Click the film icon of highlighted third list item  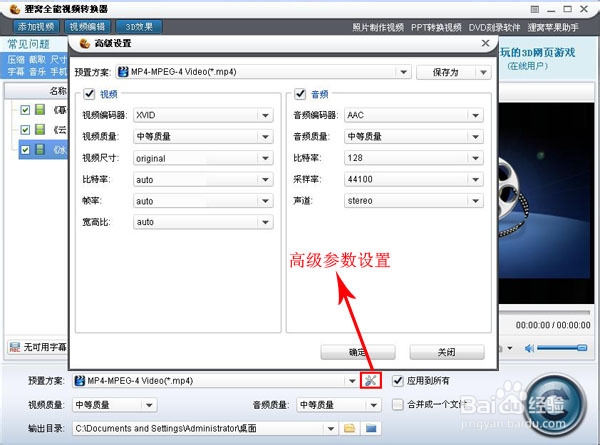pos(40,149)
